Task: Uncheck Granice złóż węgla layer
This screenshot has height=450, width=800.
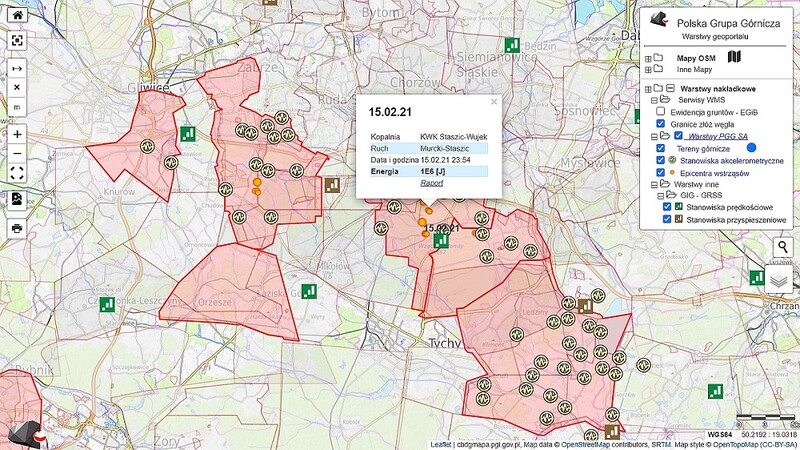Action: tap(660, 123)
